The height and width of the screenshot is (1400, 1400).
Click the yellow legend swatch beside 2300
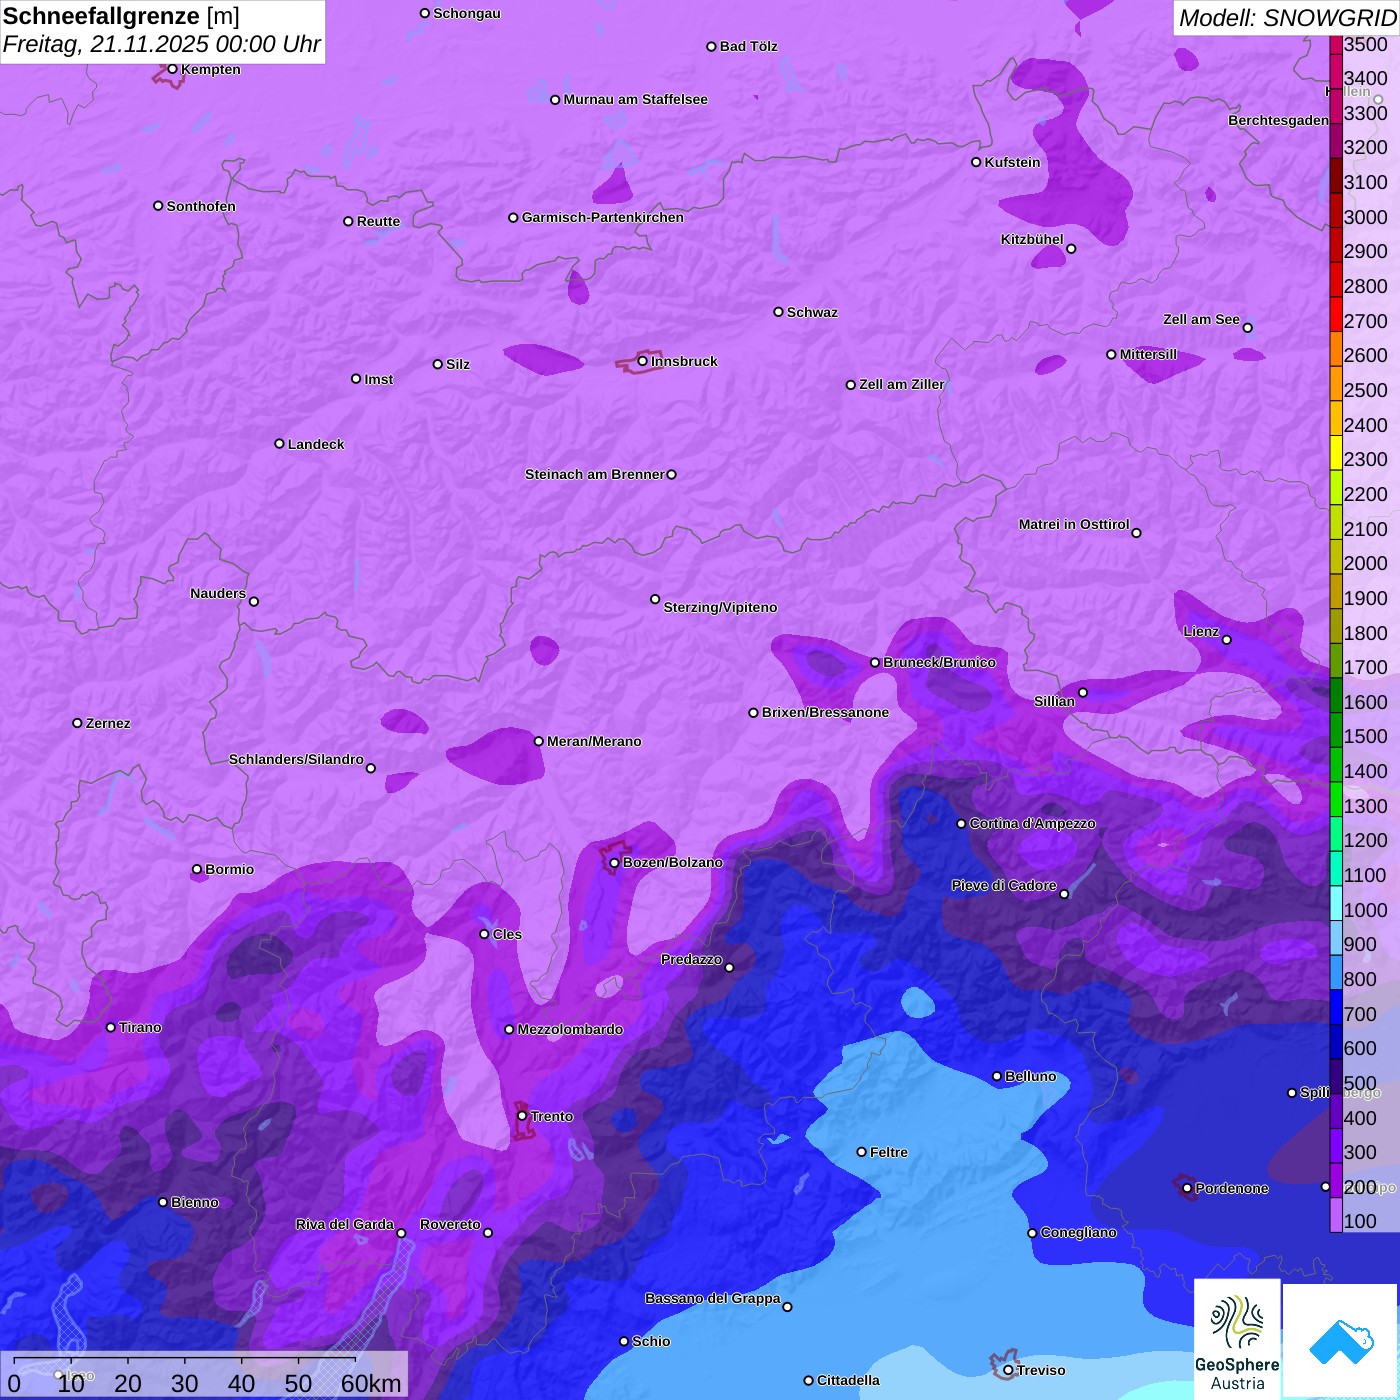point(1336,453)
